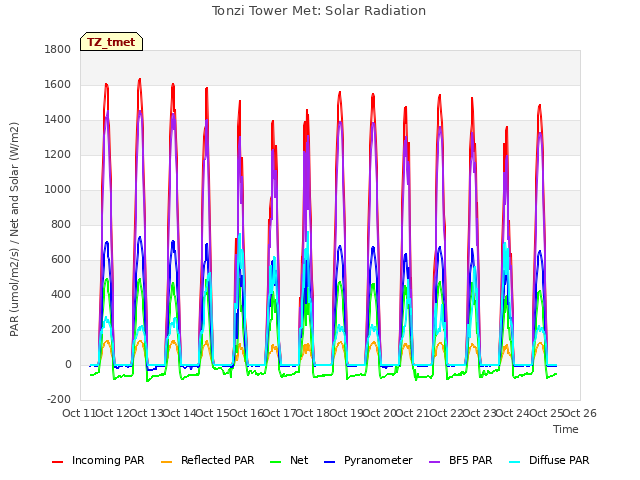Click the 600 y-axis tick label

point(61,260)
